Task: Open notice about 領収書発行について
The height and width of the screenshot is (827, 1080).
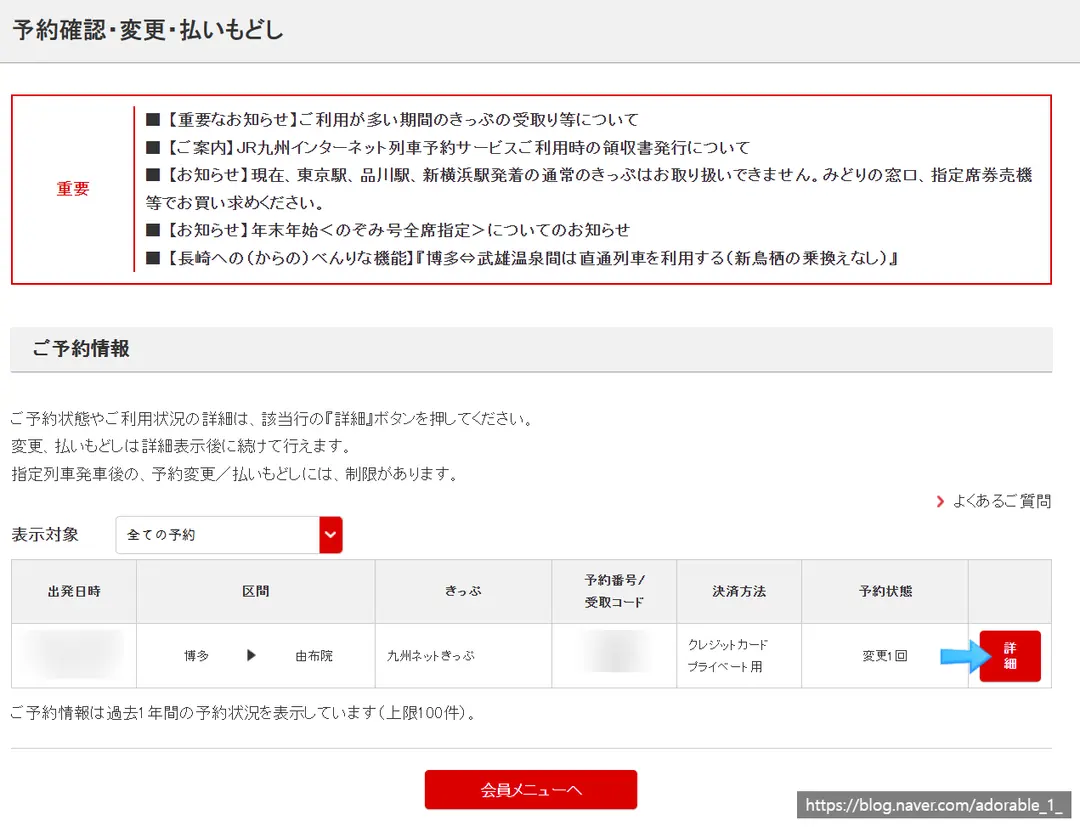Action: (459, 147)
